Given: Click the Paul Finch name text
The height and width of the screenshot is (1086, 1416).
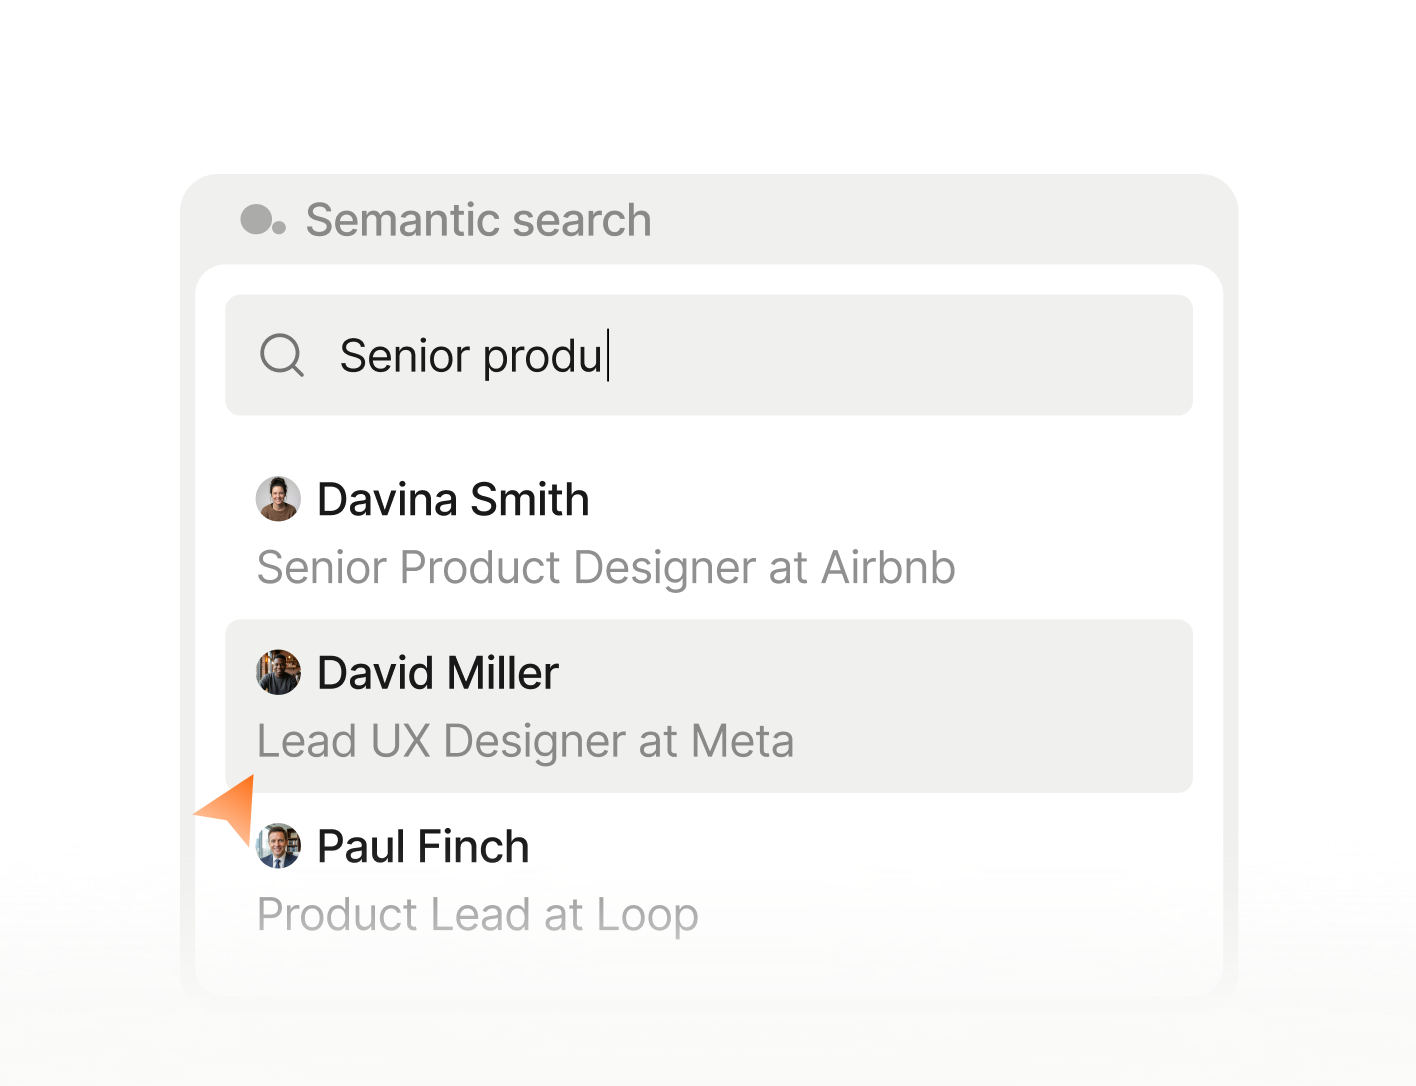Looking at the screenshot, I should (422, 845).
